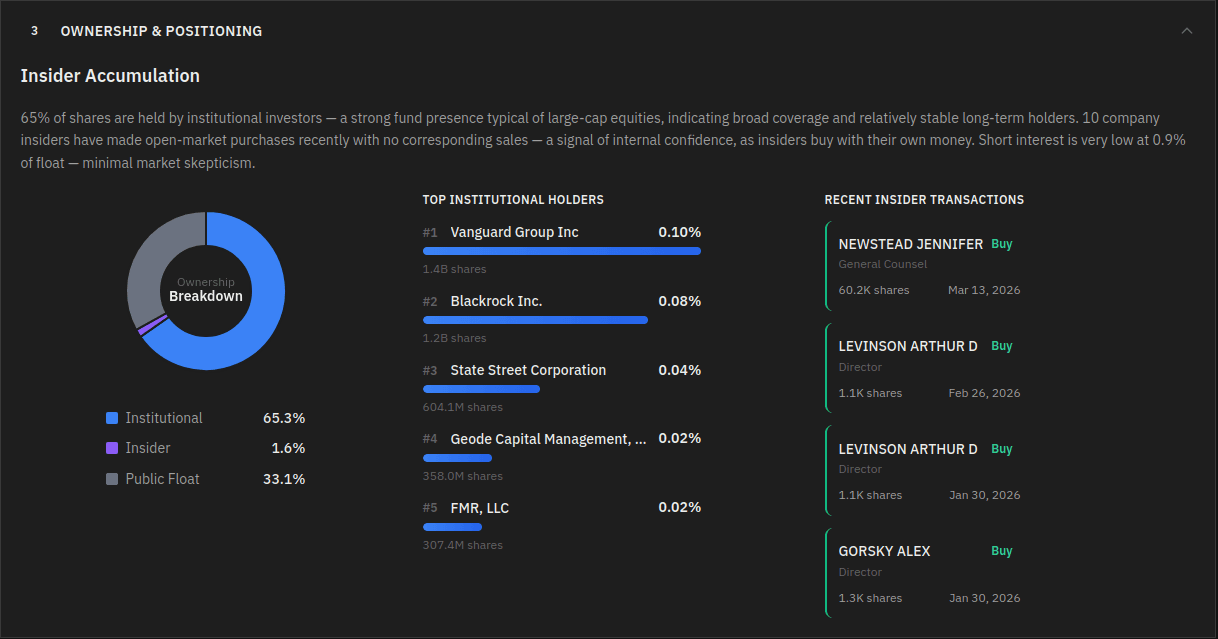Toggle the Public Float legend entry
This screenshot has width=1218, height=639.
coord(163,479)
